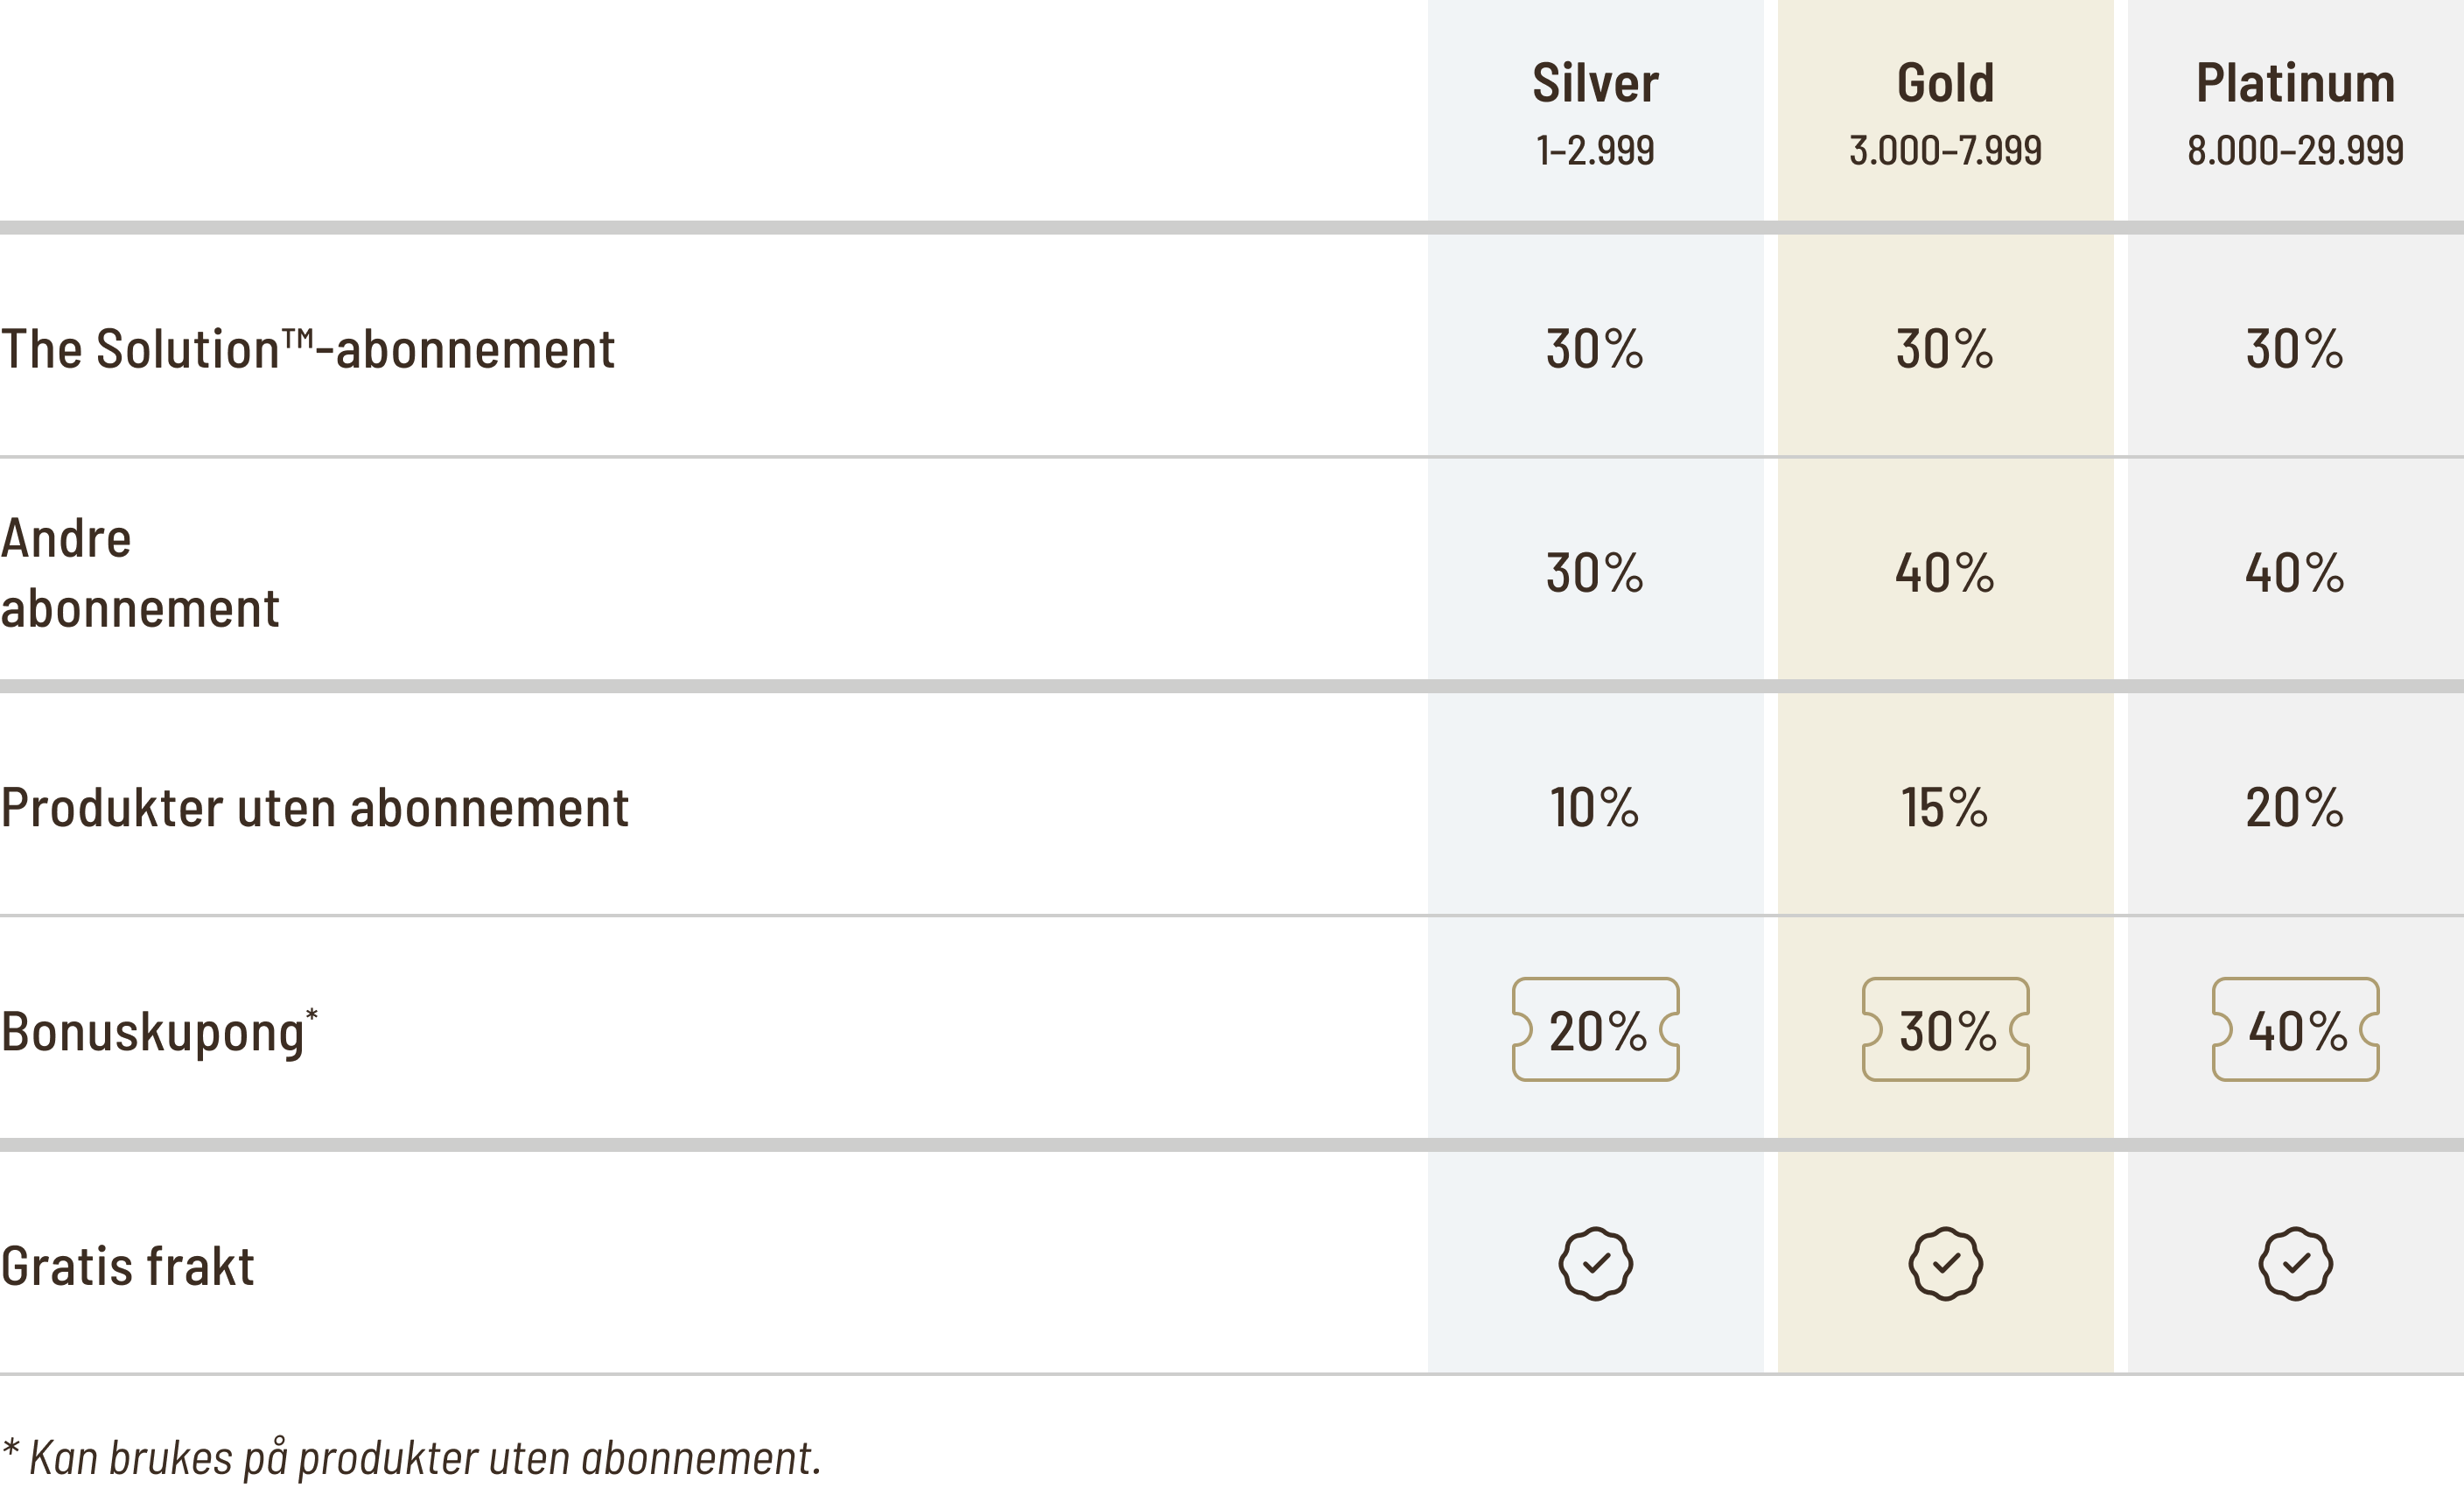Viewport: 2464px width, 1488px height.
Task: Click The Solution-abonnement row label
Action: pyautogui.click(x=308, y=349)
